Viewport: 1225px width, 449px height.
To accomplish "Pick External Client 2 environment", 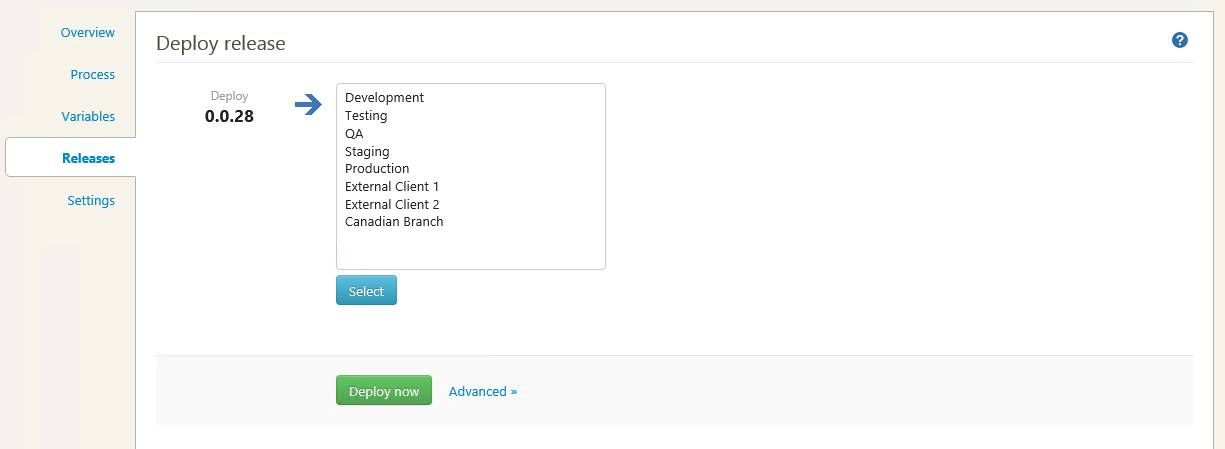I will pos(392,205).
